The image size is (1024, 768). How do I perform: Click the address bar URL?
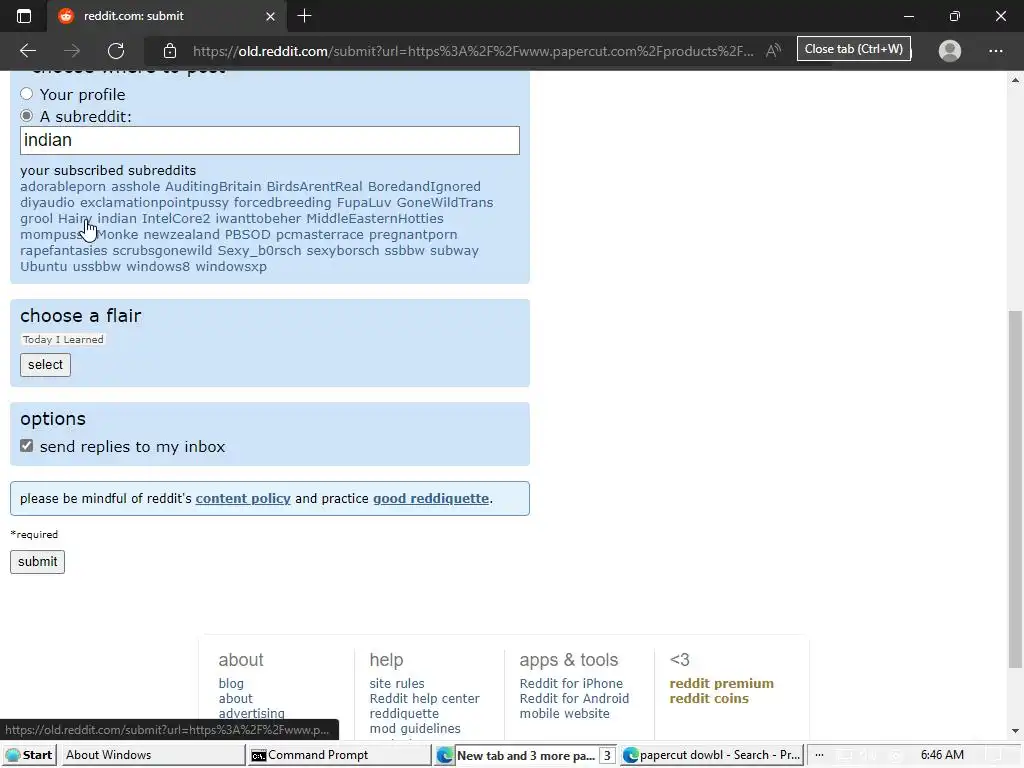473,51
